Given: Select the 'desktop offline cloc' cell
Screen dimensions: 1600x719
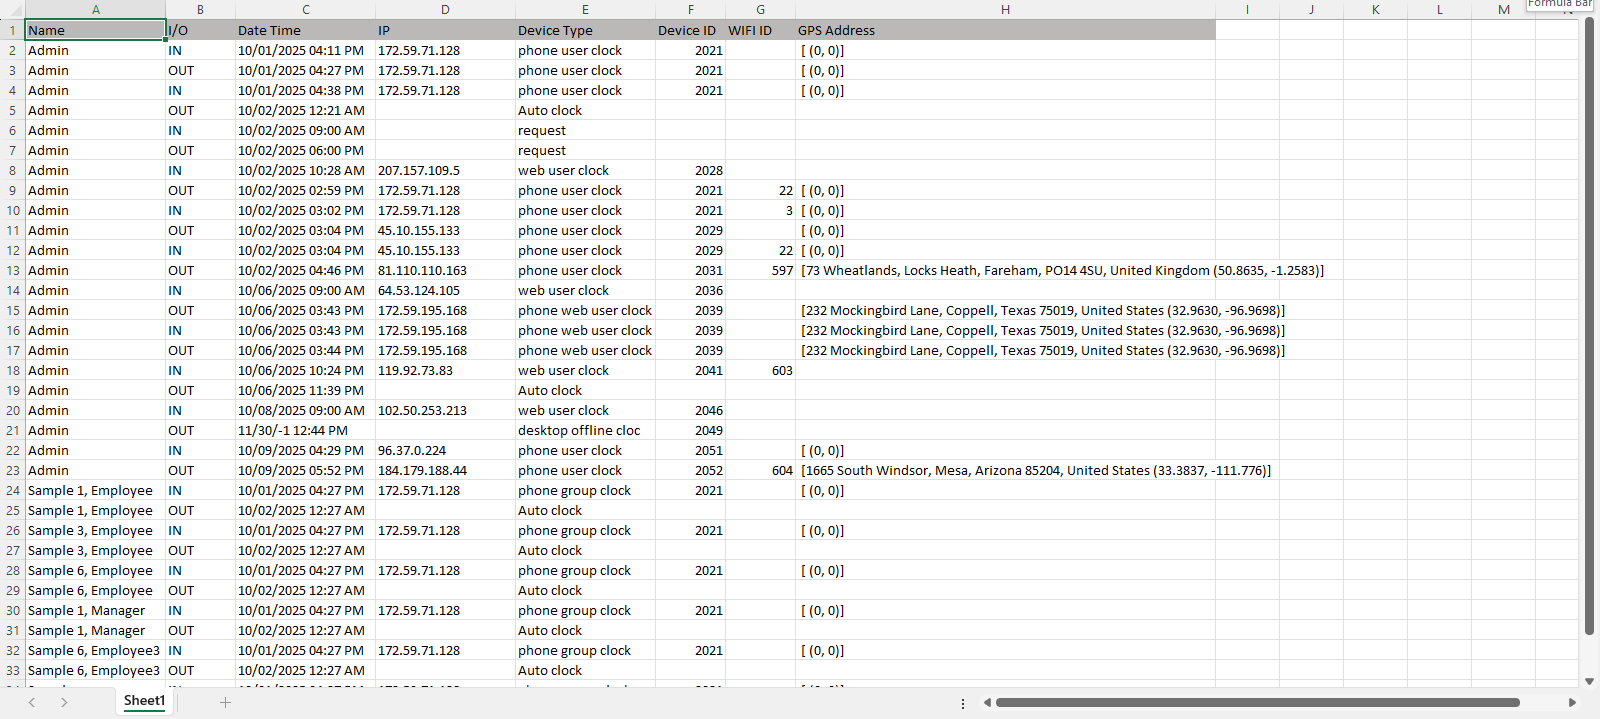Looking at the screenshot, I should [585, 430].
